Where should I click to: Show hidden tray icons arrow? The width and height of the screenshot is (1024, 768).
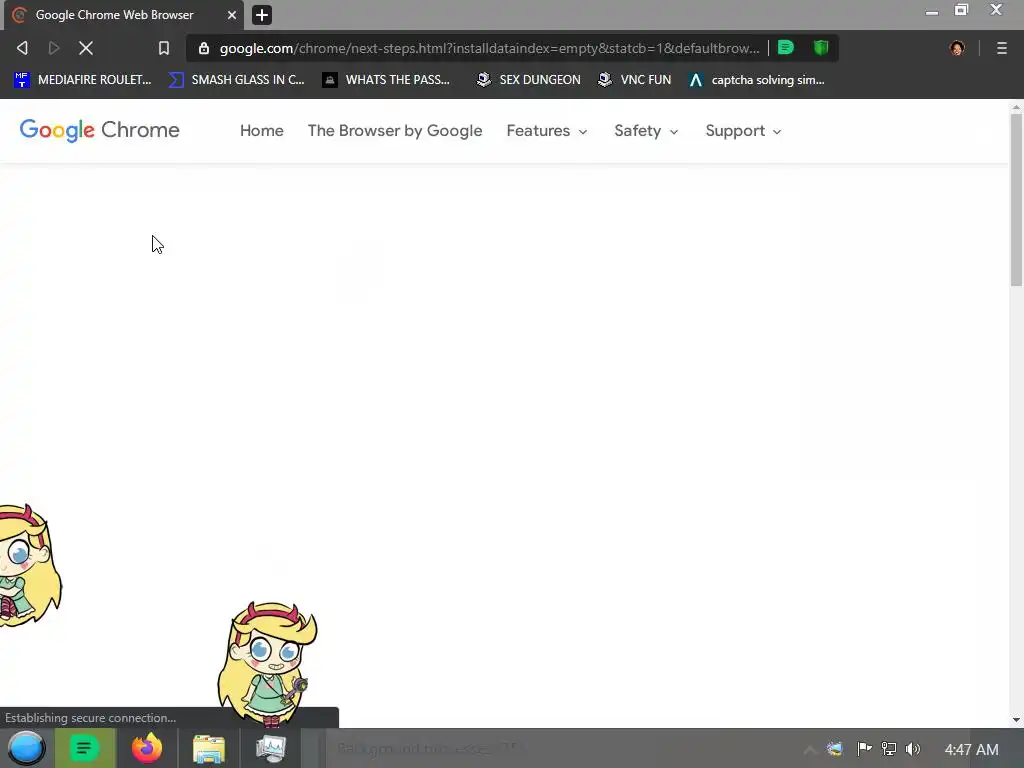(809, 750)
